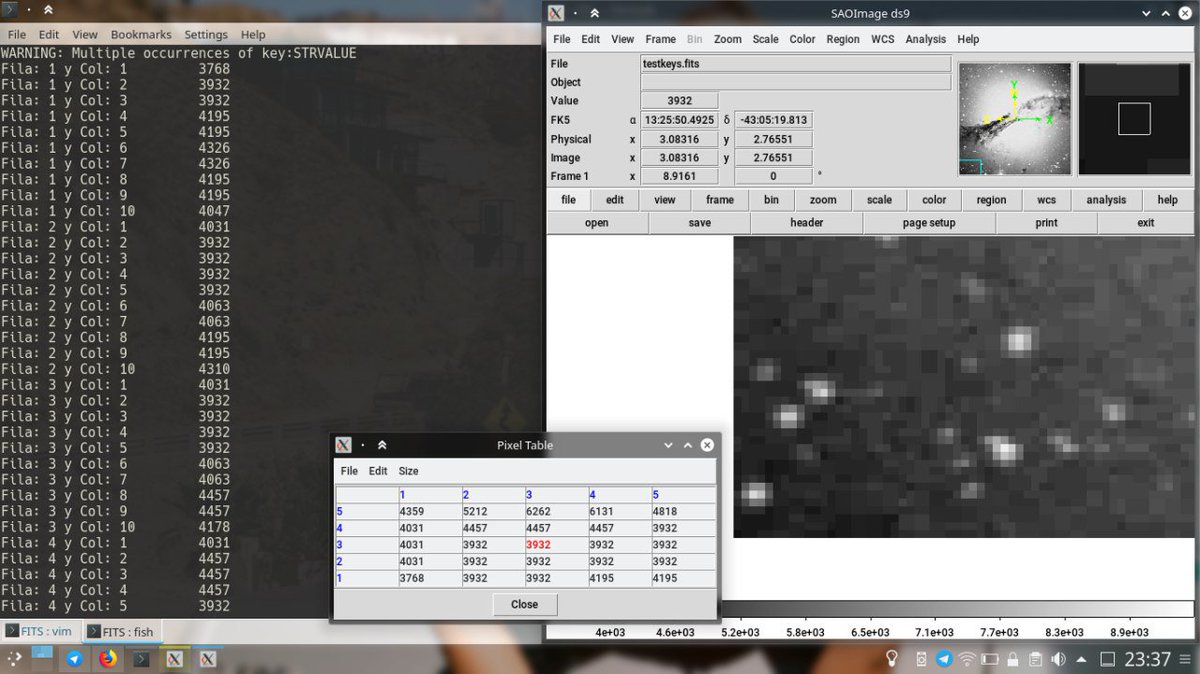Click the 'page setup' button in ds9

pyautogui.click(x=929, y=223)
